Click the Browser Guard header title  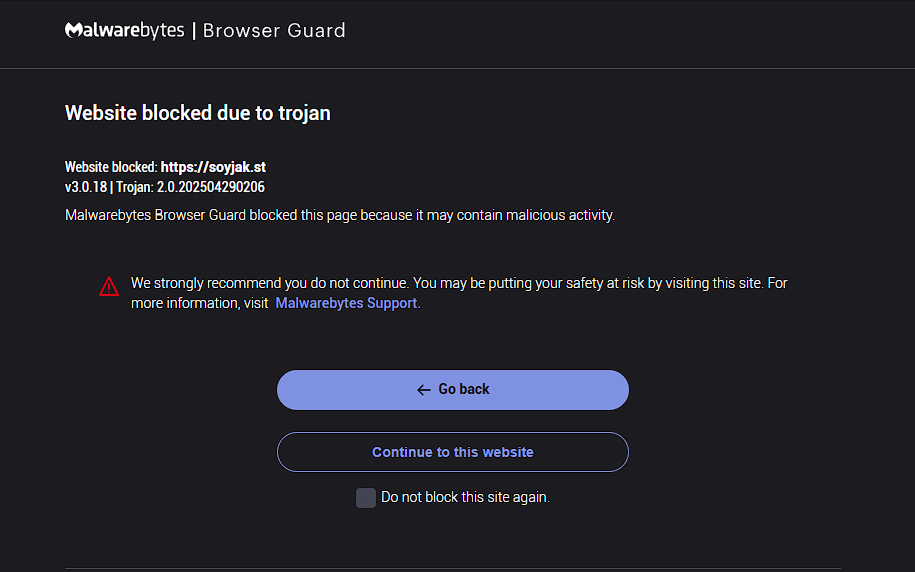tap(274, 30)
